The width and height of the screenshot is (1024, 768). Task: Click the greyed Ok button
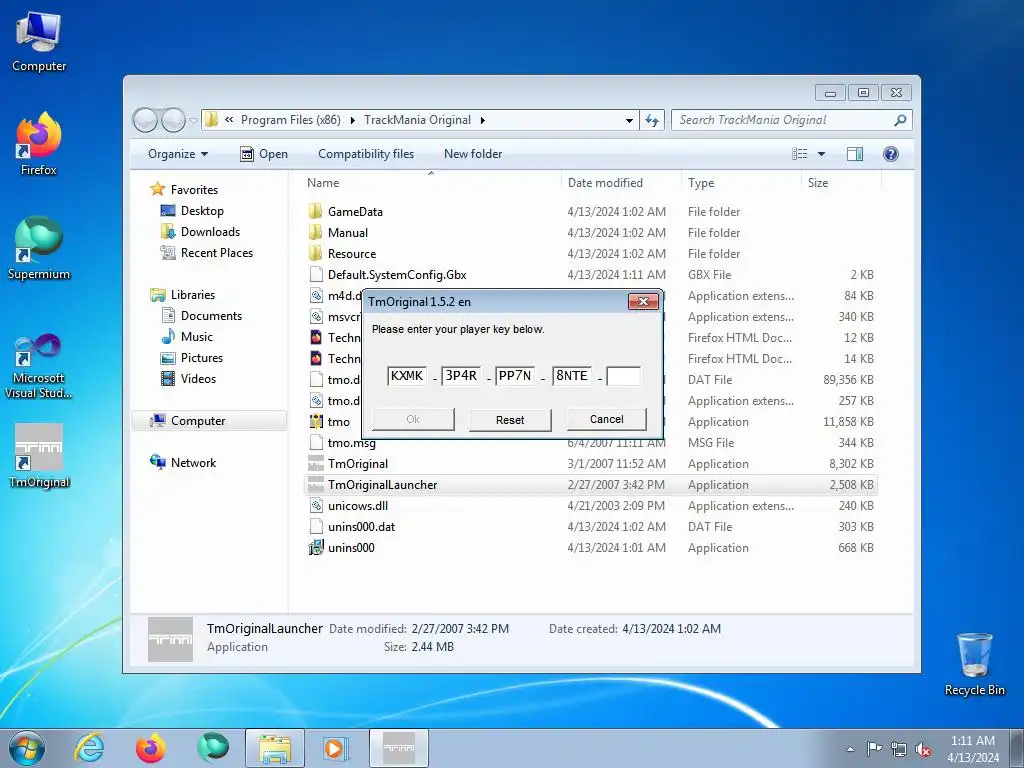click(413, 419)
